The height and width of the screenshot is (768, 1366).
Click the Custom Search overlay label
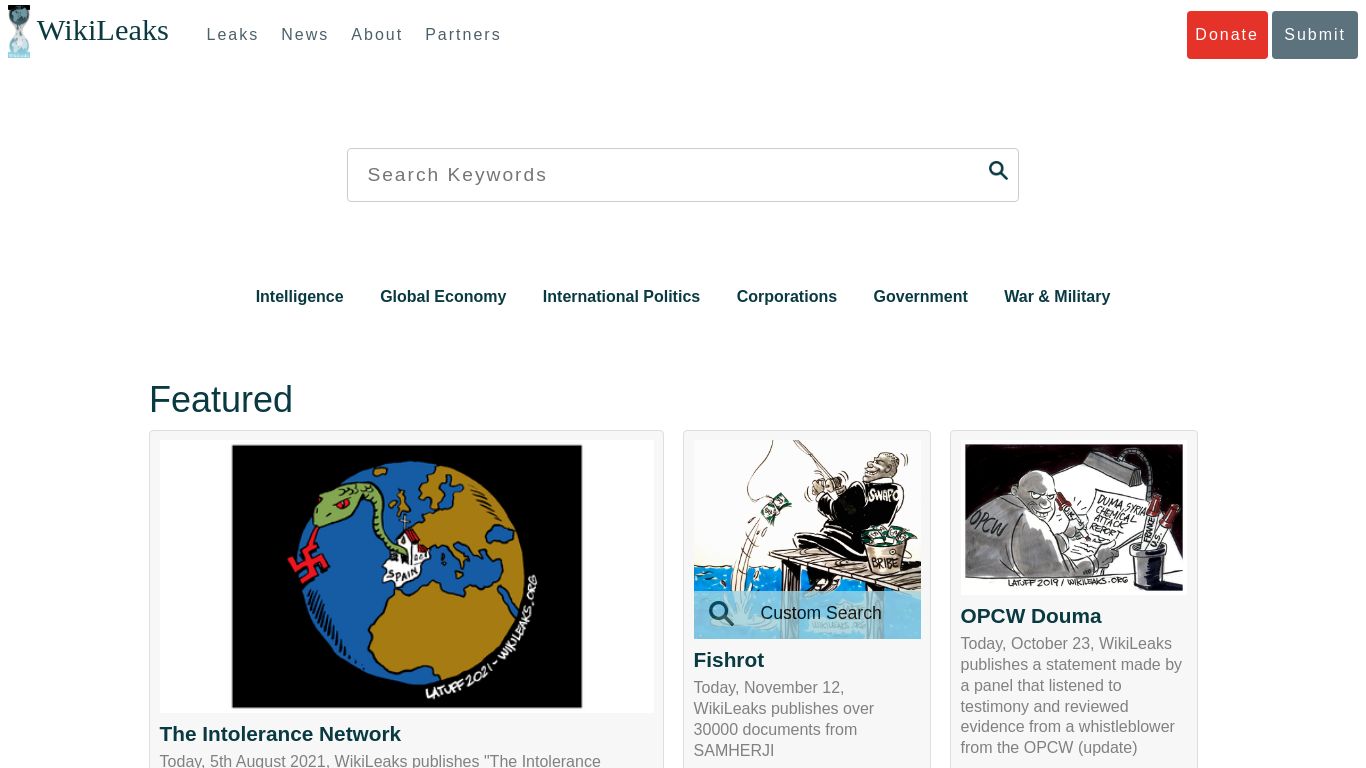click(x=821, y=613)
